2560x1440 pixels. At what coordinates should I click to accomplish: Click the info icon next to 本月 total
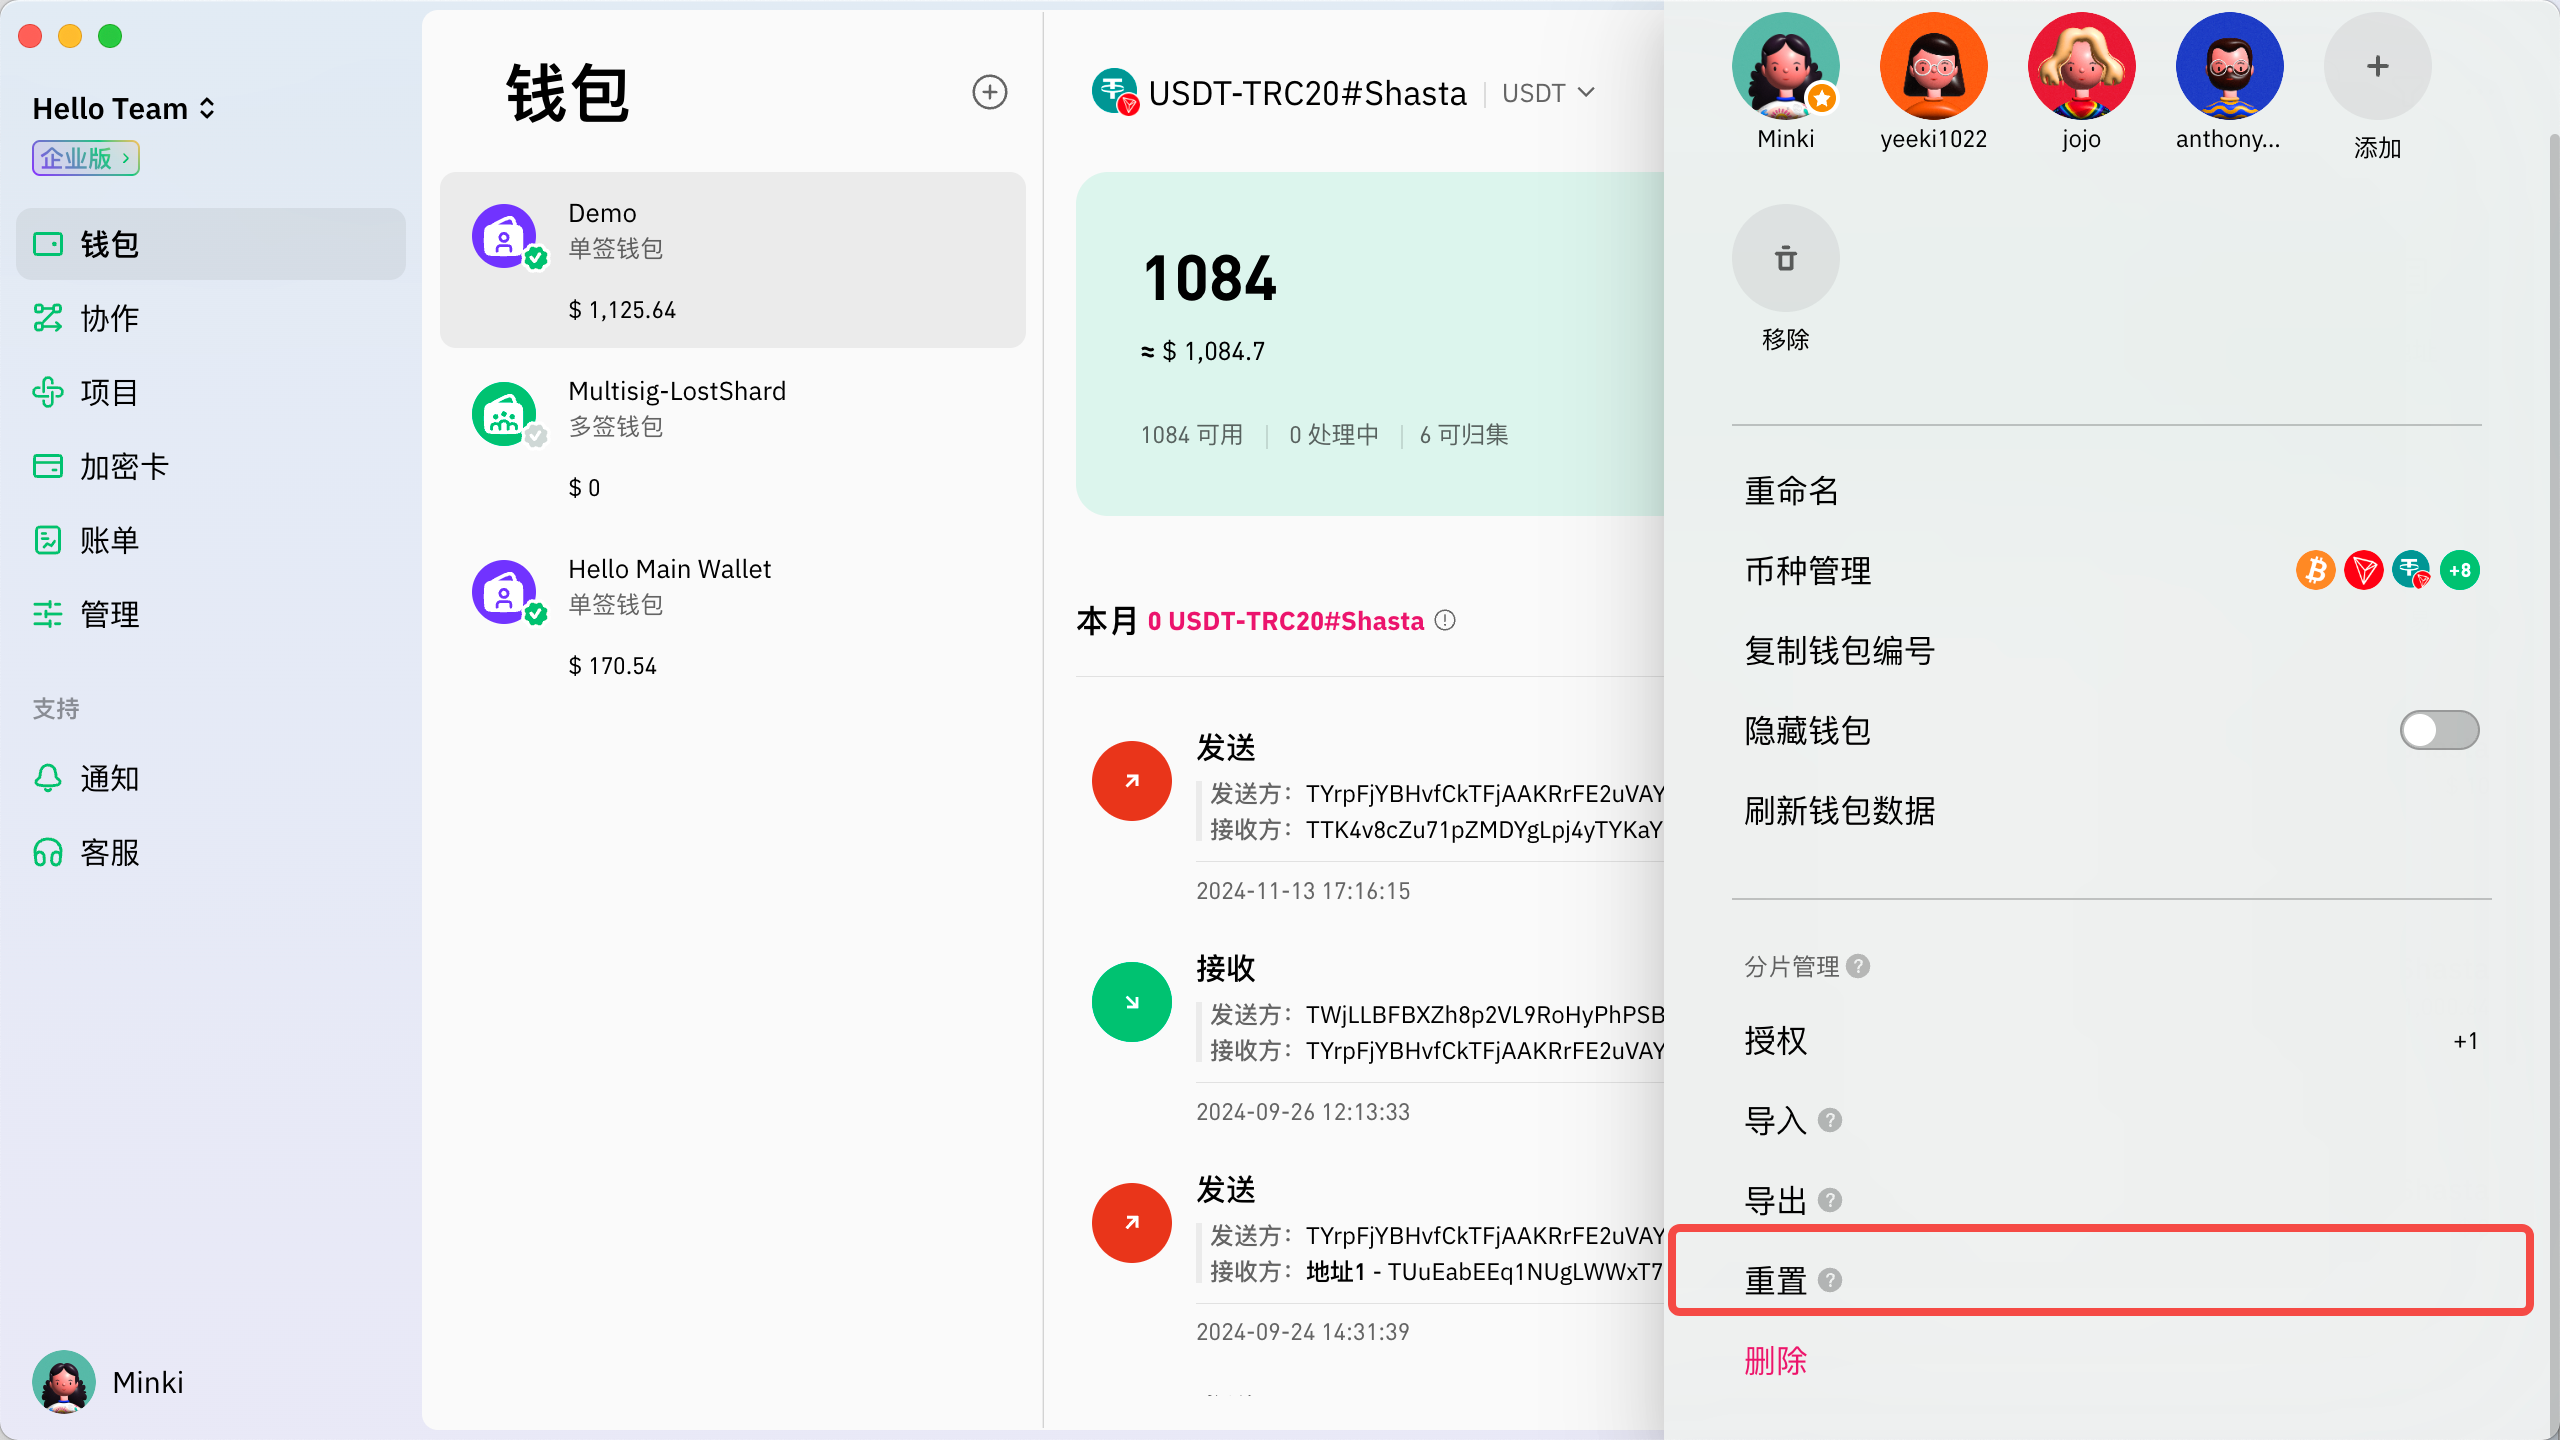(1445, 620)
